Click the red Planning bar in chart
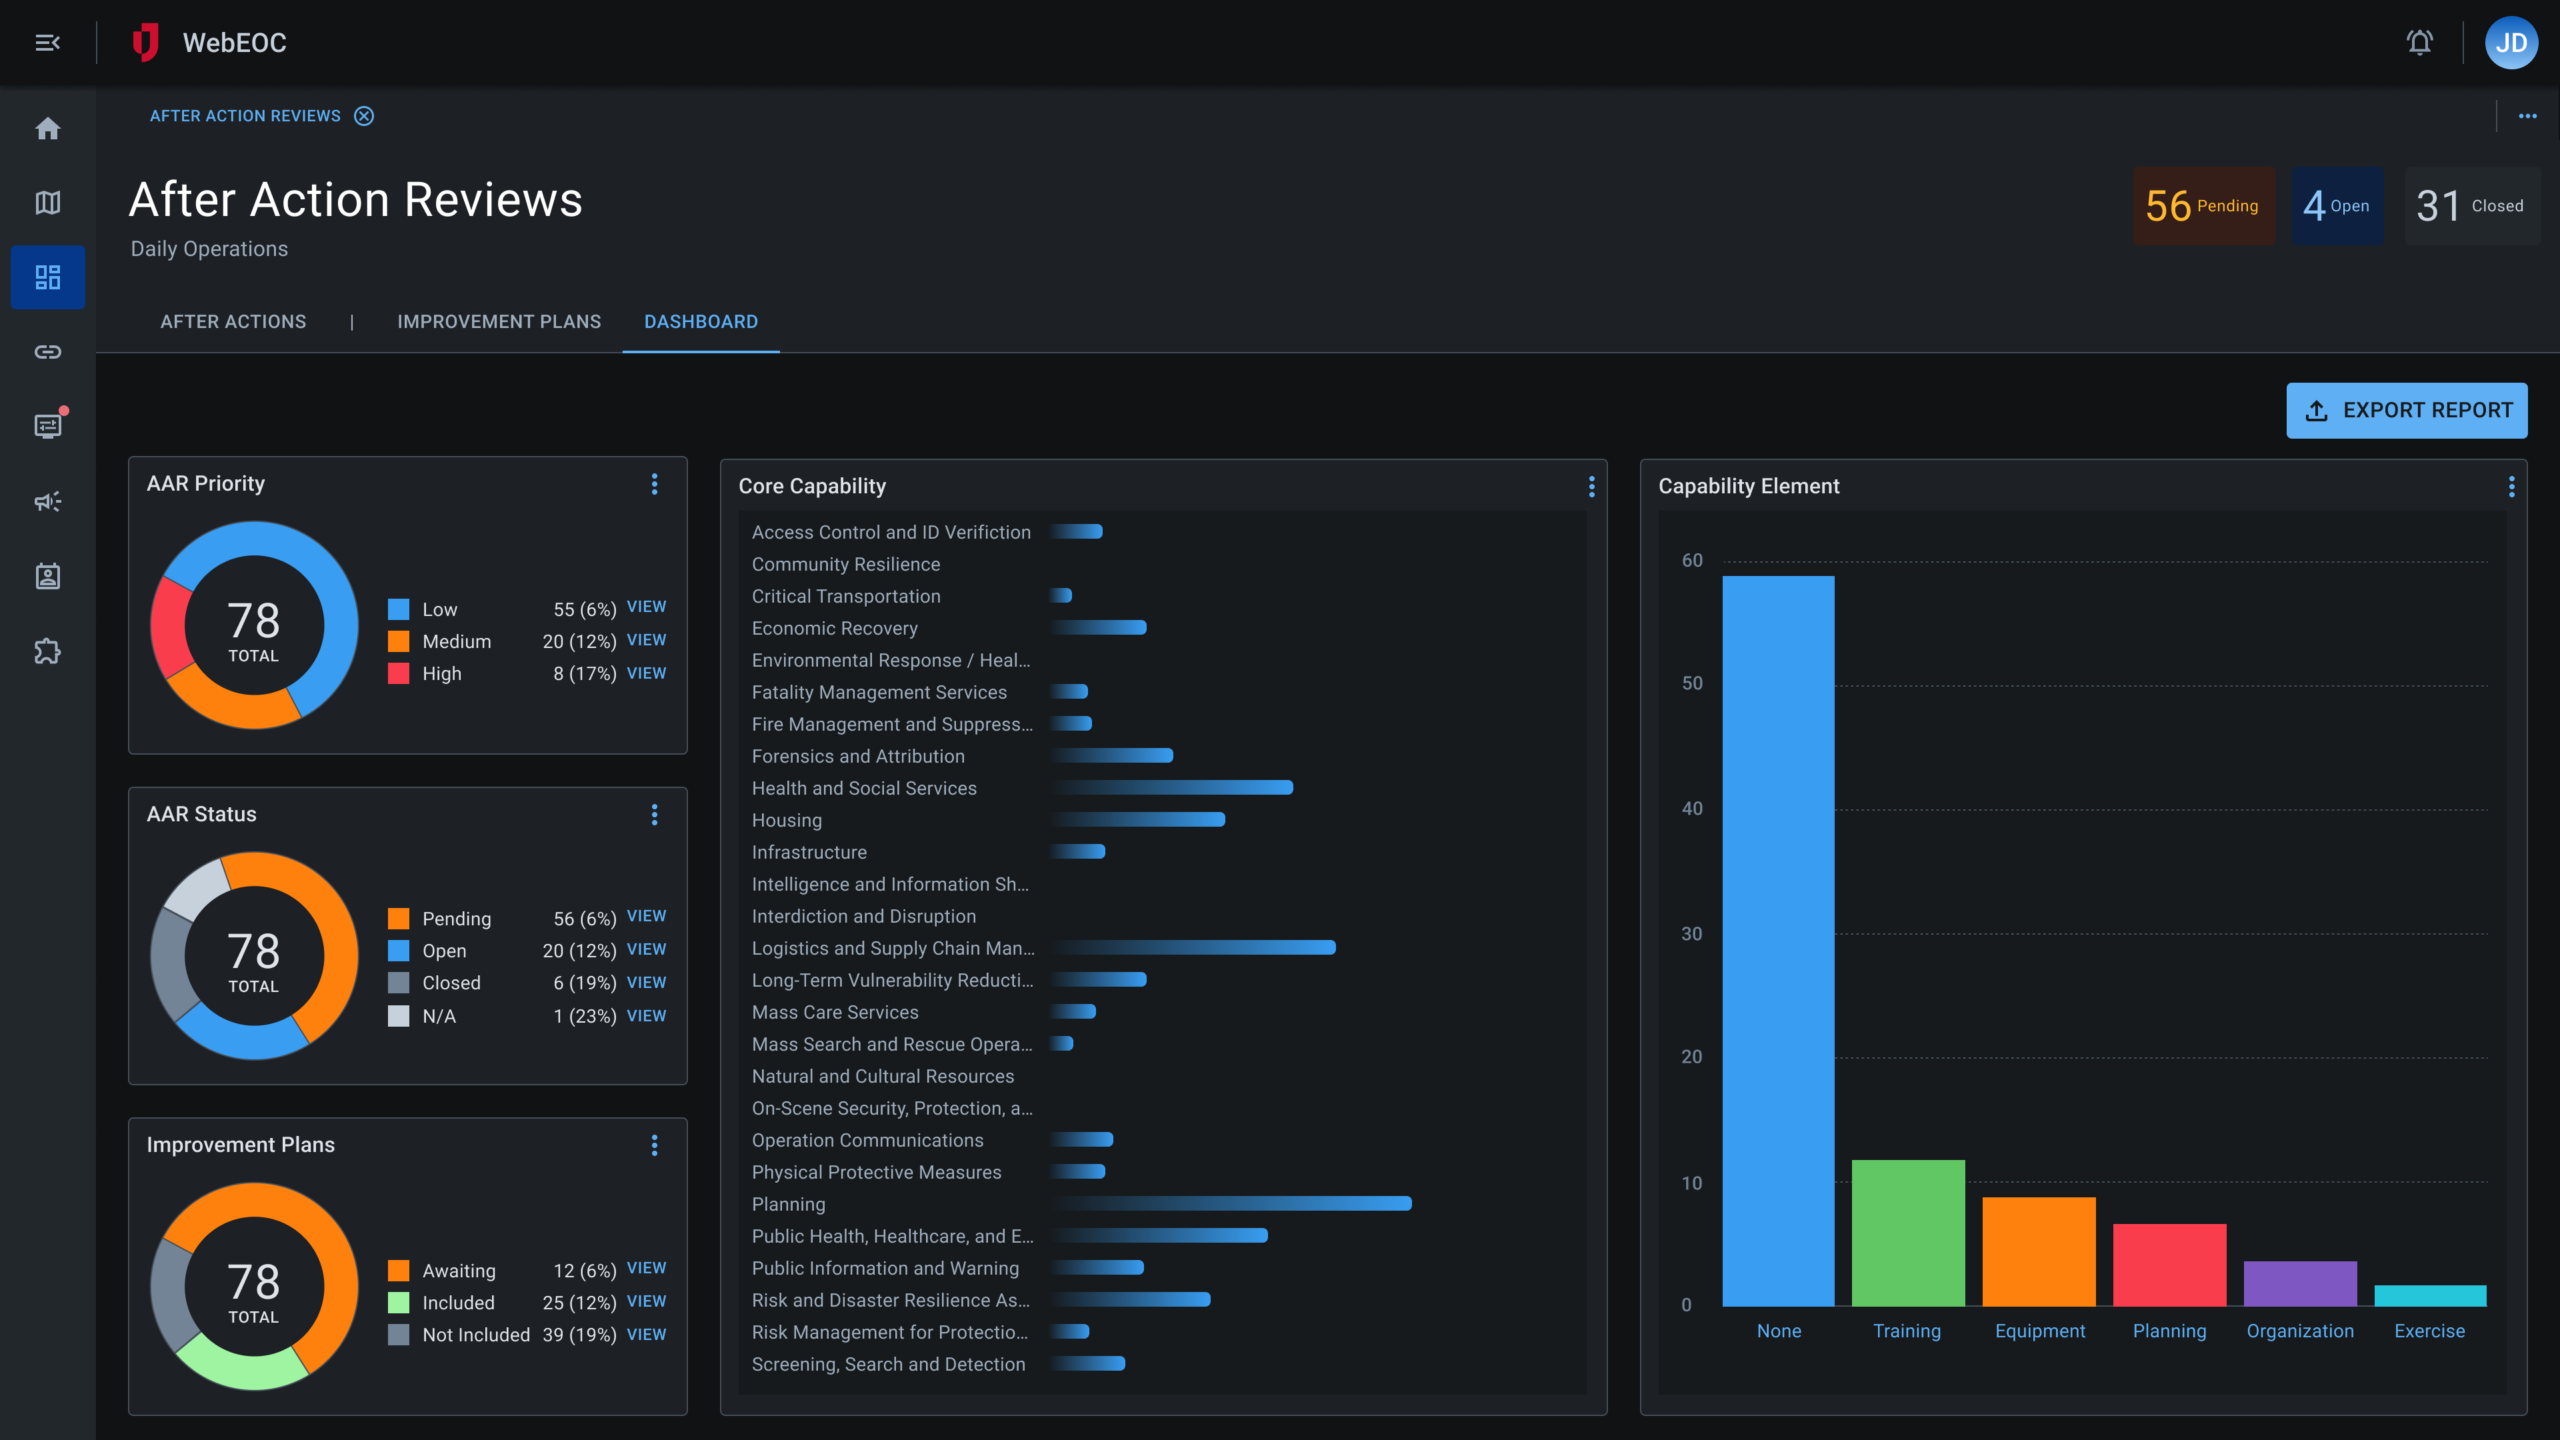The image size is (2560, 1440). coord(2169,1265)
